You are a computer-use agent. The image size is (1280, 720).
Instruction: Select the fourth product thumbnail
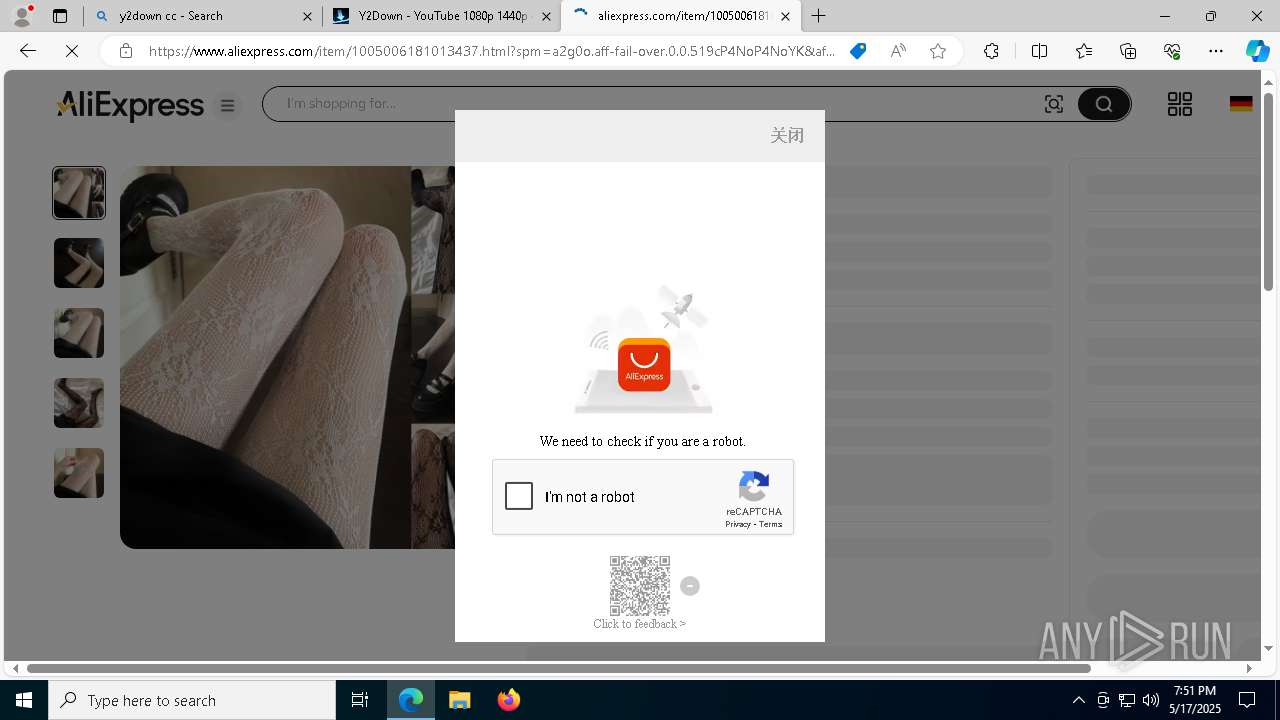click(x=79, y=403)
